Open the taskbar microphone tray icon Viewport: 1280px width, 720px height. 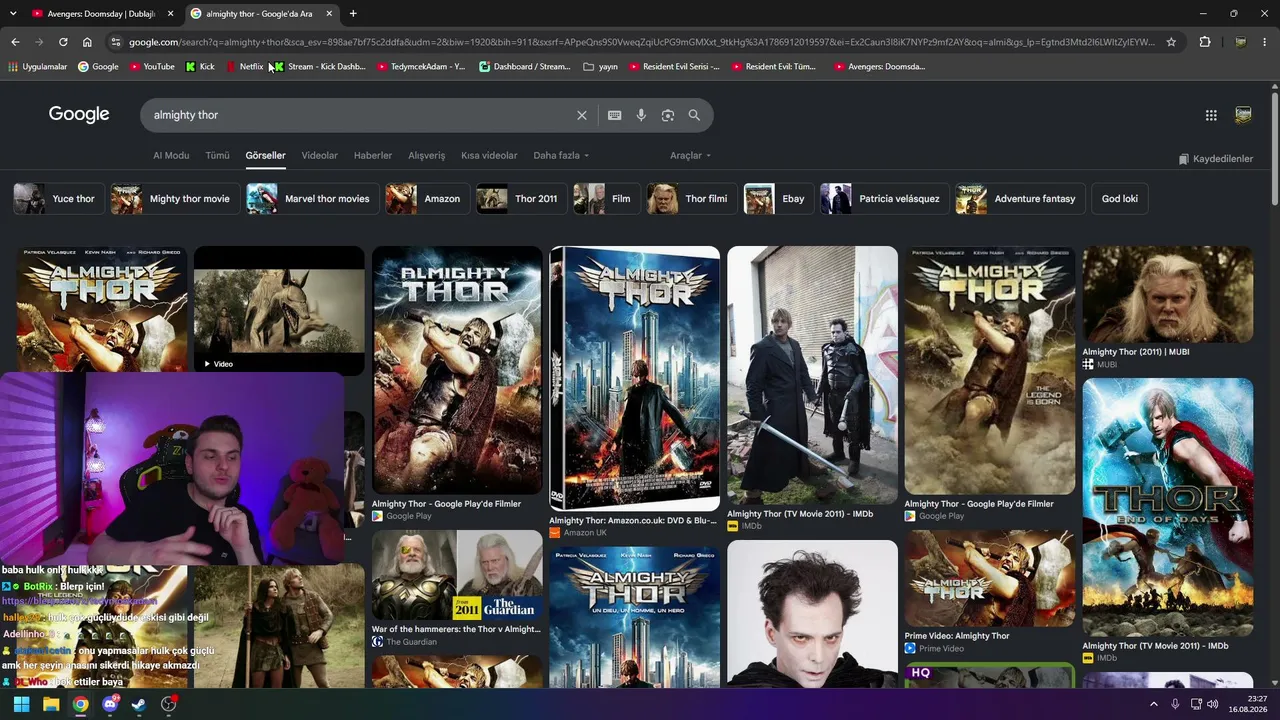click(x=1175, y=704)
